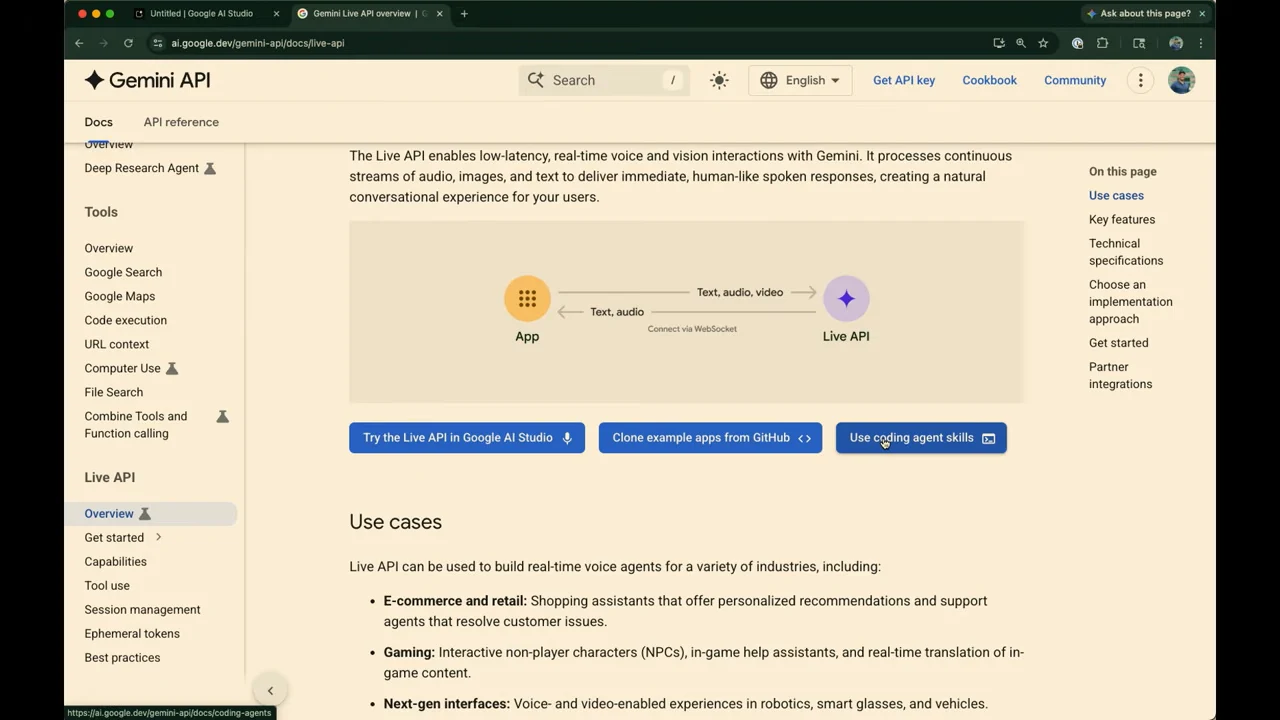Click the microphone icon on Try Live API button
This screenshot has width=1280, height=720.
pos(567,438)
